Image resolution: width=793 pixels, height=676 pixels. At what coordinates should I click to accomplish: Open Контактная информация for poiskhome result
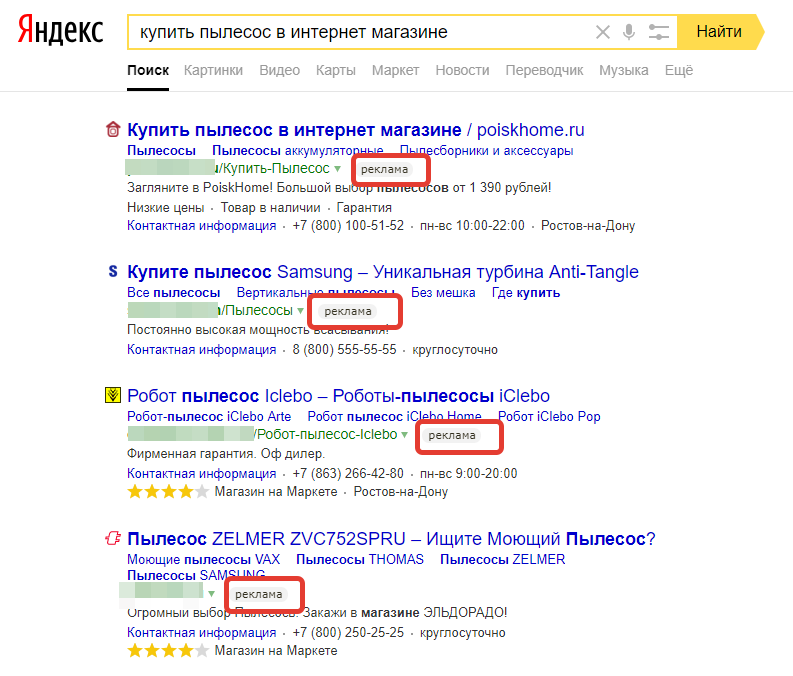201,226
